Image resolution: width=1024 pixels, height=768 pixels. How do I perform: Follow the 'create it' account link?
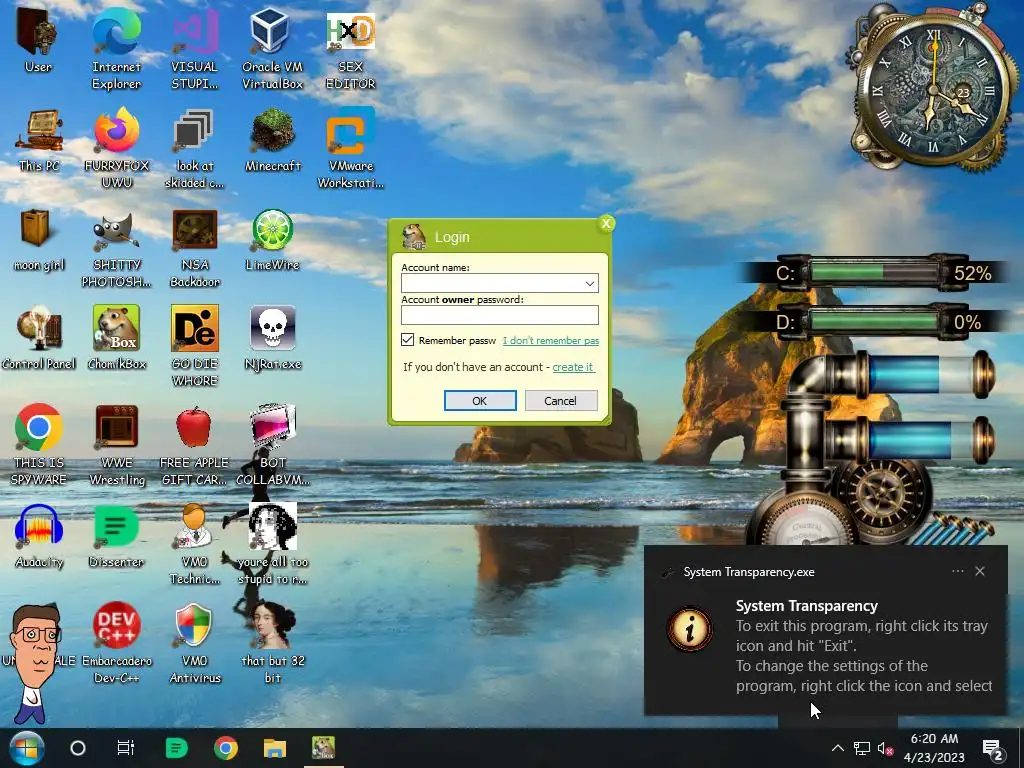(x=573, y=367)
